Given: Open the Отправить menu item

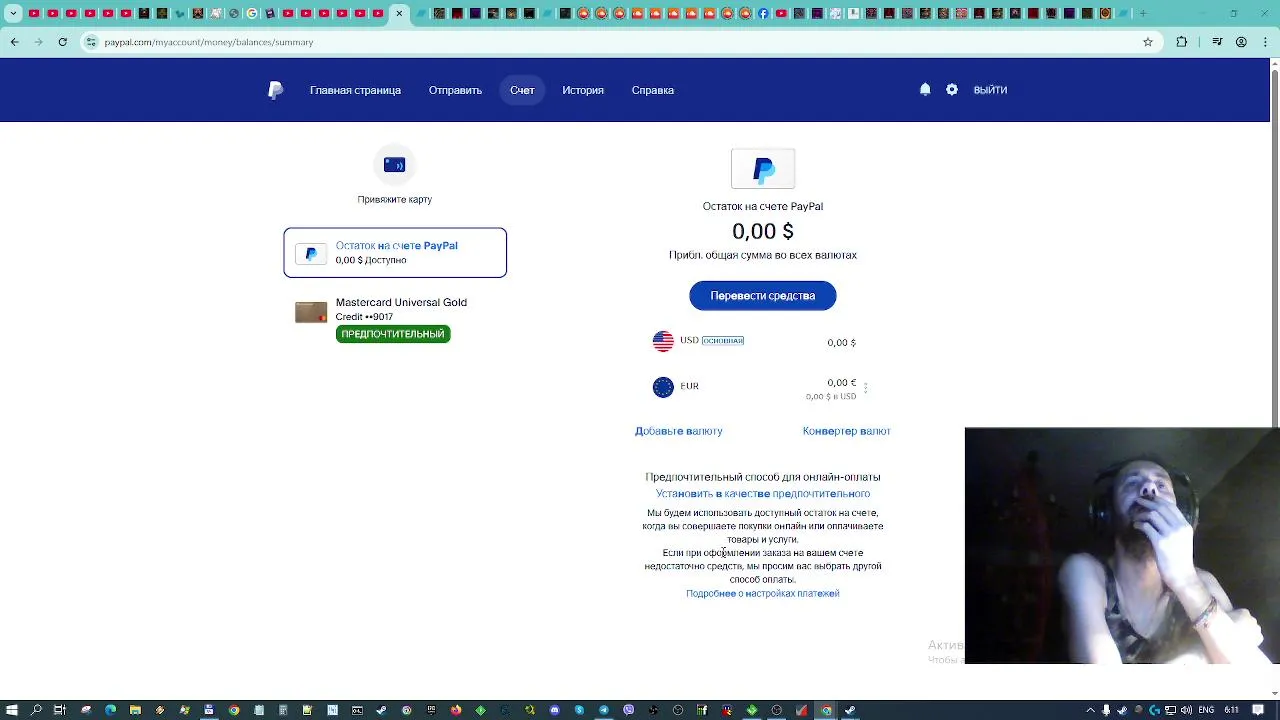Looking at the screenshot, I should pyautogui.click(x=455, y=90).
